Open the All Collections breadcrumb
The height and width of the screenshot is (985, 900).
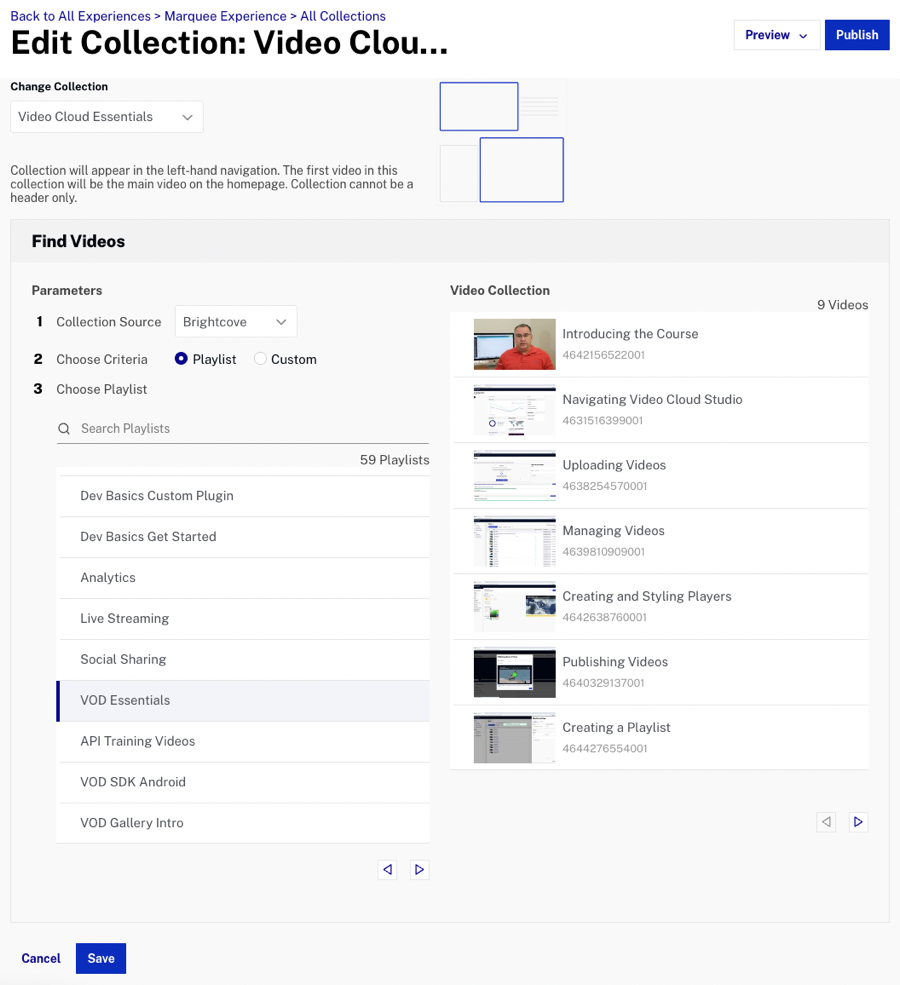[x=343, y=16]
